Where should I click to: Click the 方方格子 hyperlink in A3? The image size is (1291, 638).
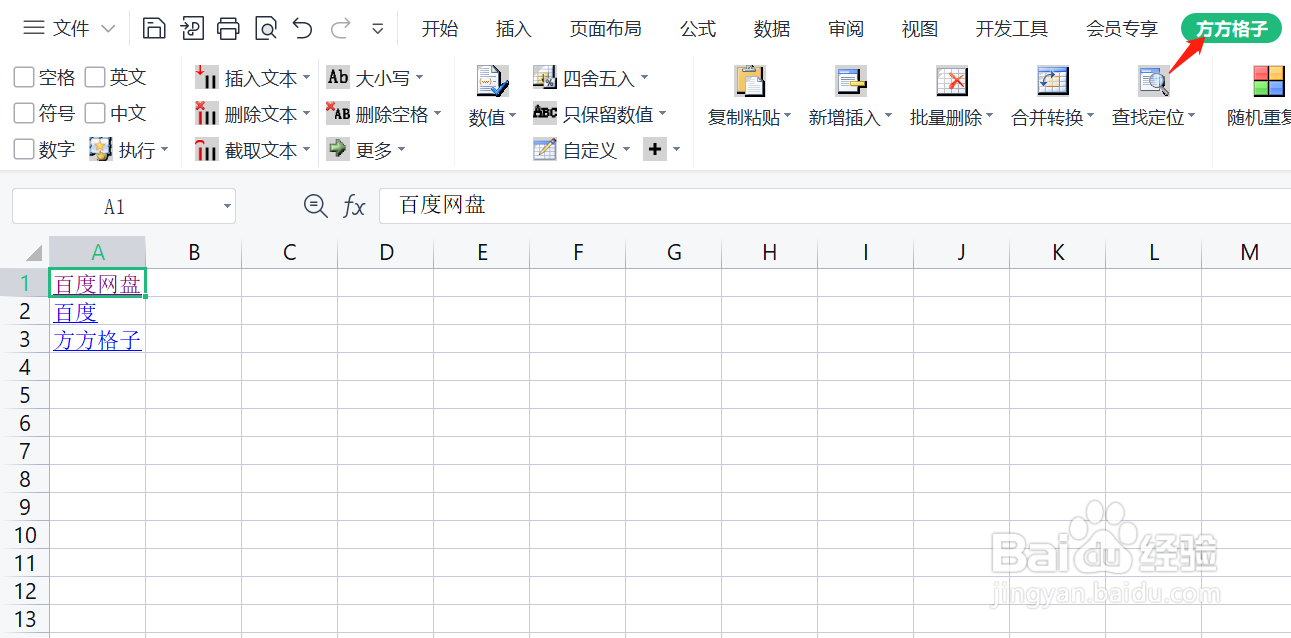click(98, 341)
